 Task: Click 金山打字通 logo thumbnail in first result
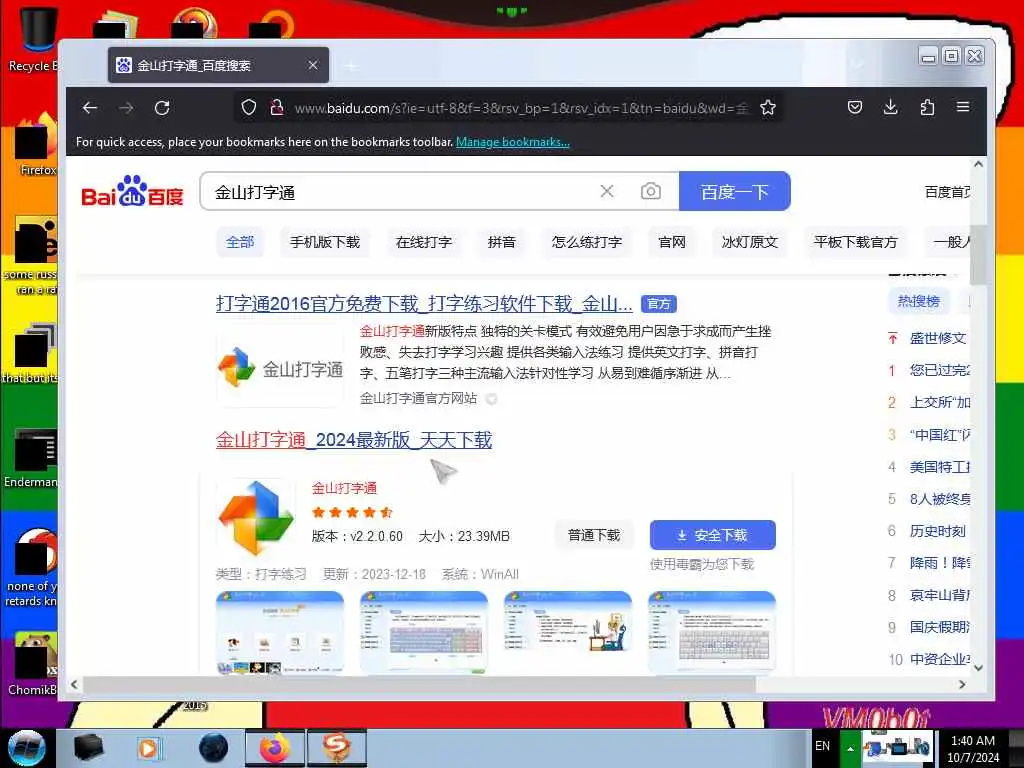(280, 368)
